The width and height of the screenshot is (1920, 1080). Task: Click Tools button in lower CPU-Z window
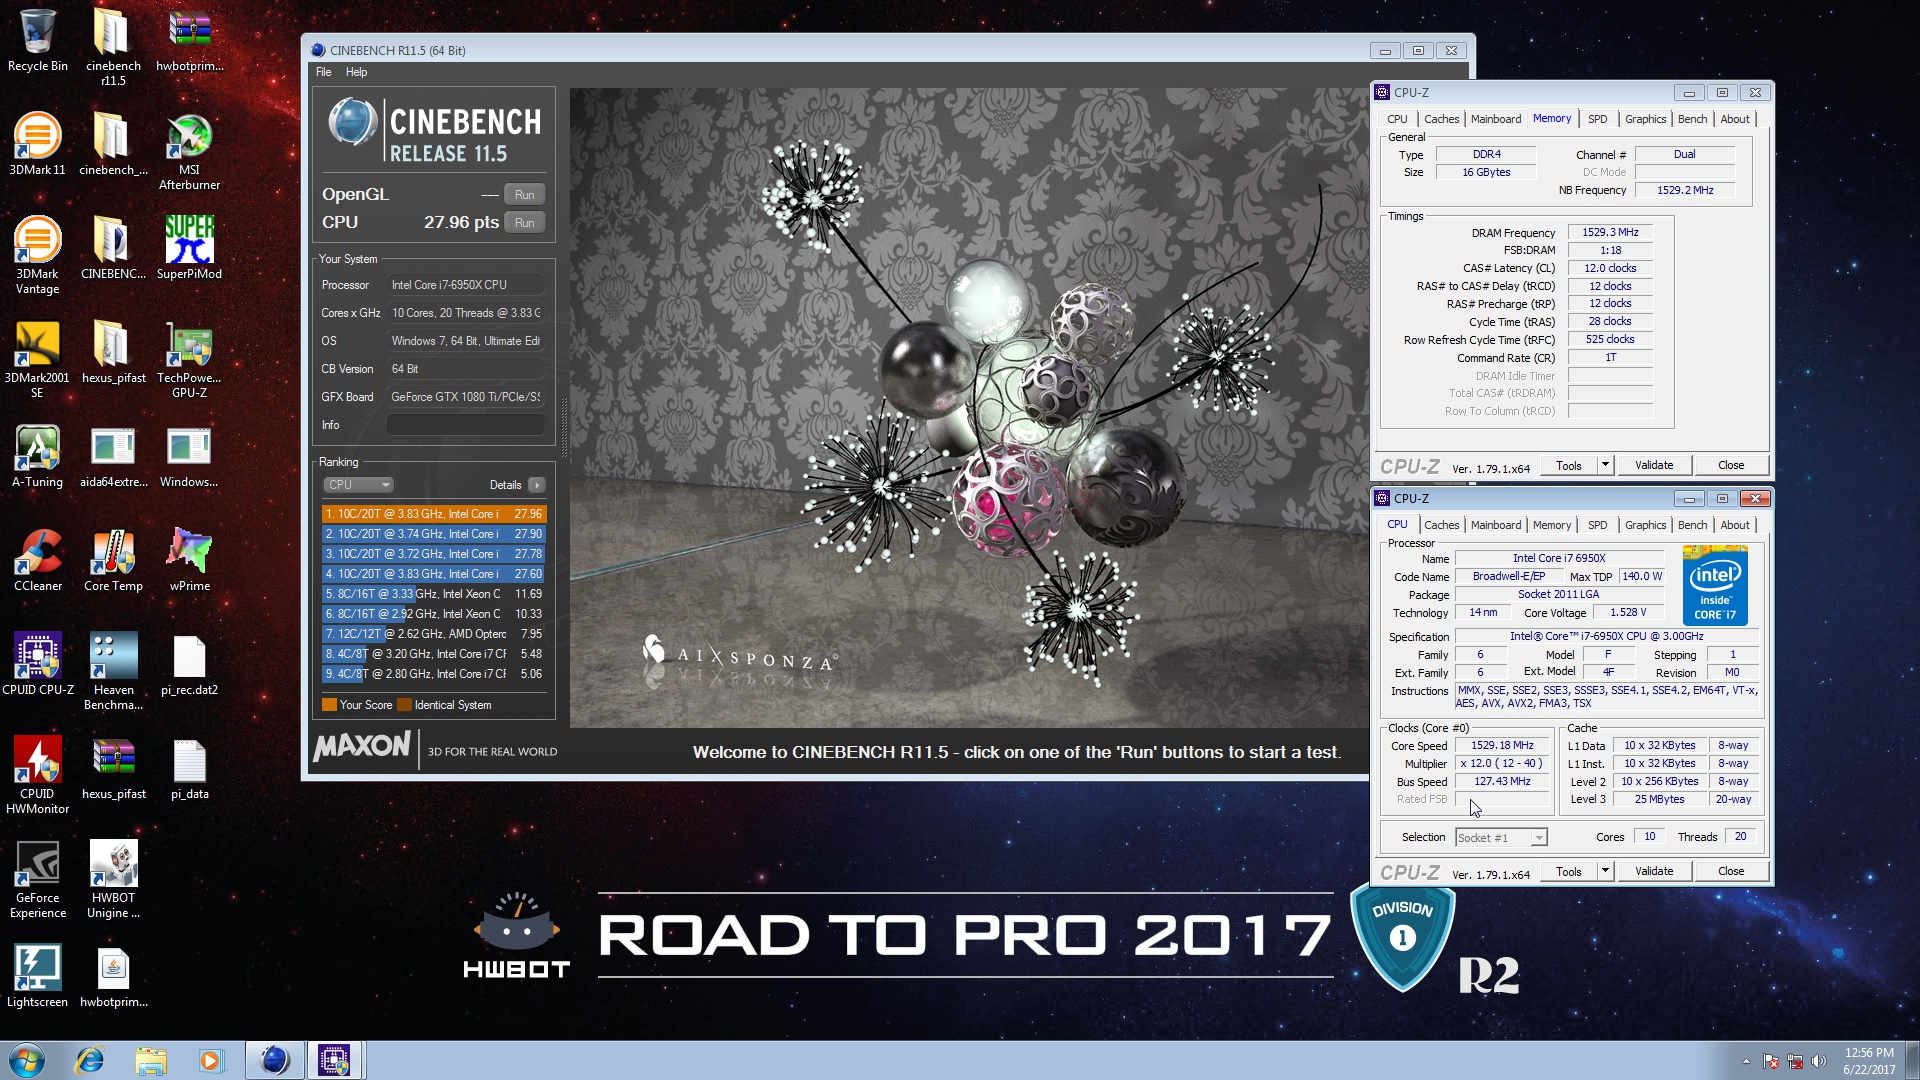[x=1569, y=871]
